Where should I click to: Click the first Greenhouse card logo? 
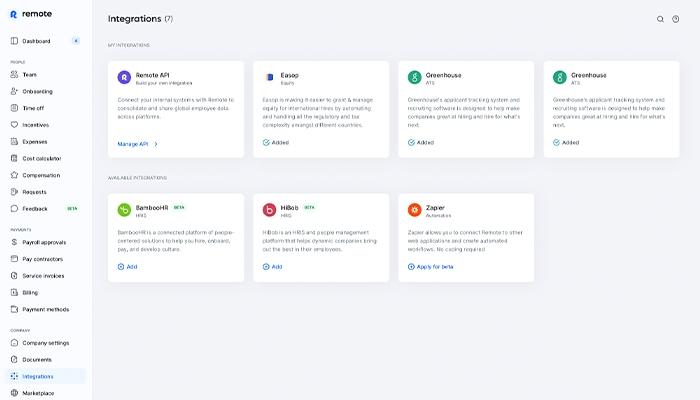414,77
